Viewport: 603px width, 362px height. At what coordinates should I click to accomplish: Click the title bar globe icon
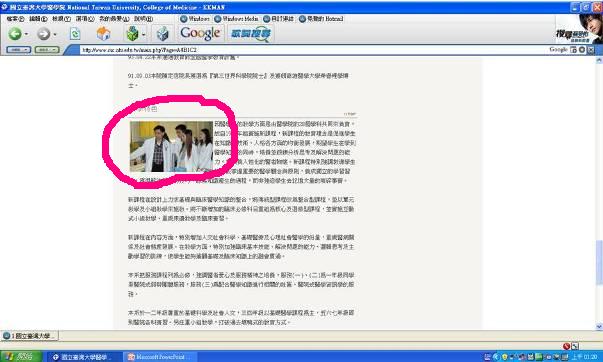click(x=5, y=7)
